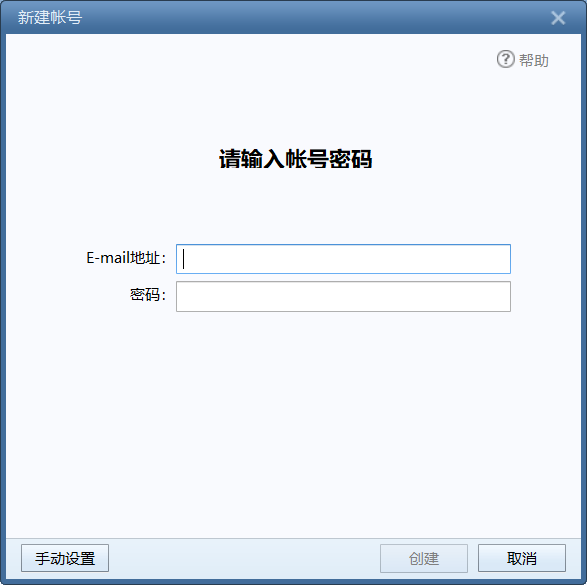This screenshot has height=585, width=587.
Task: Close the 新建帐号 dialog with X
Action: [558, 18]
